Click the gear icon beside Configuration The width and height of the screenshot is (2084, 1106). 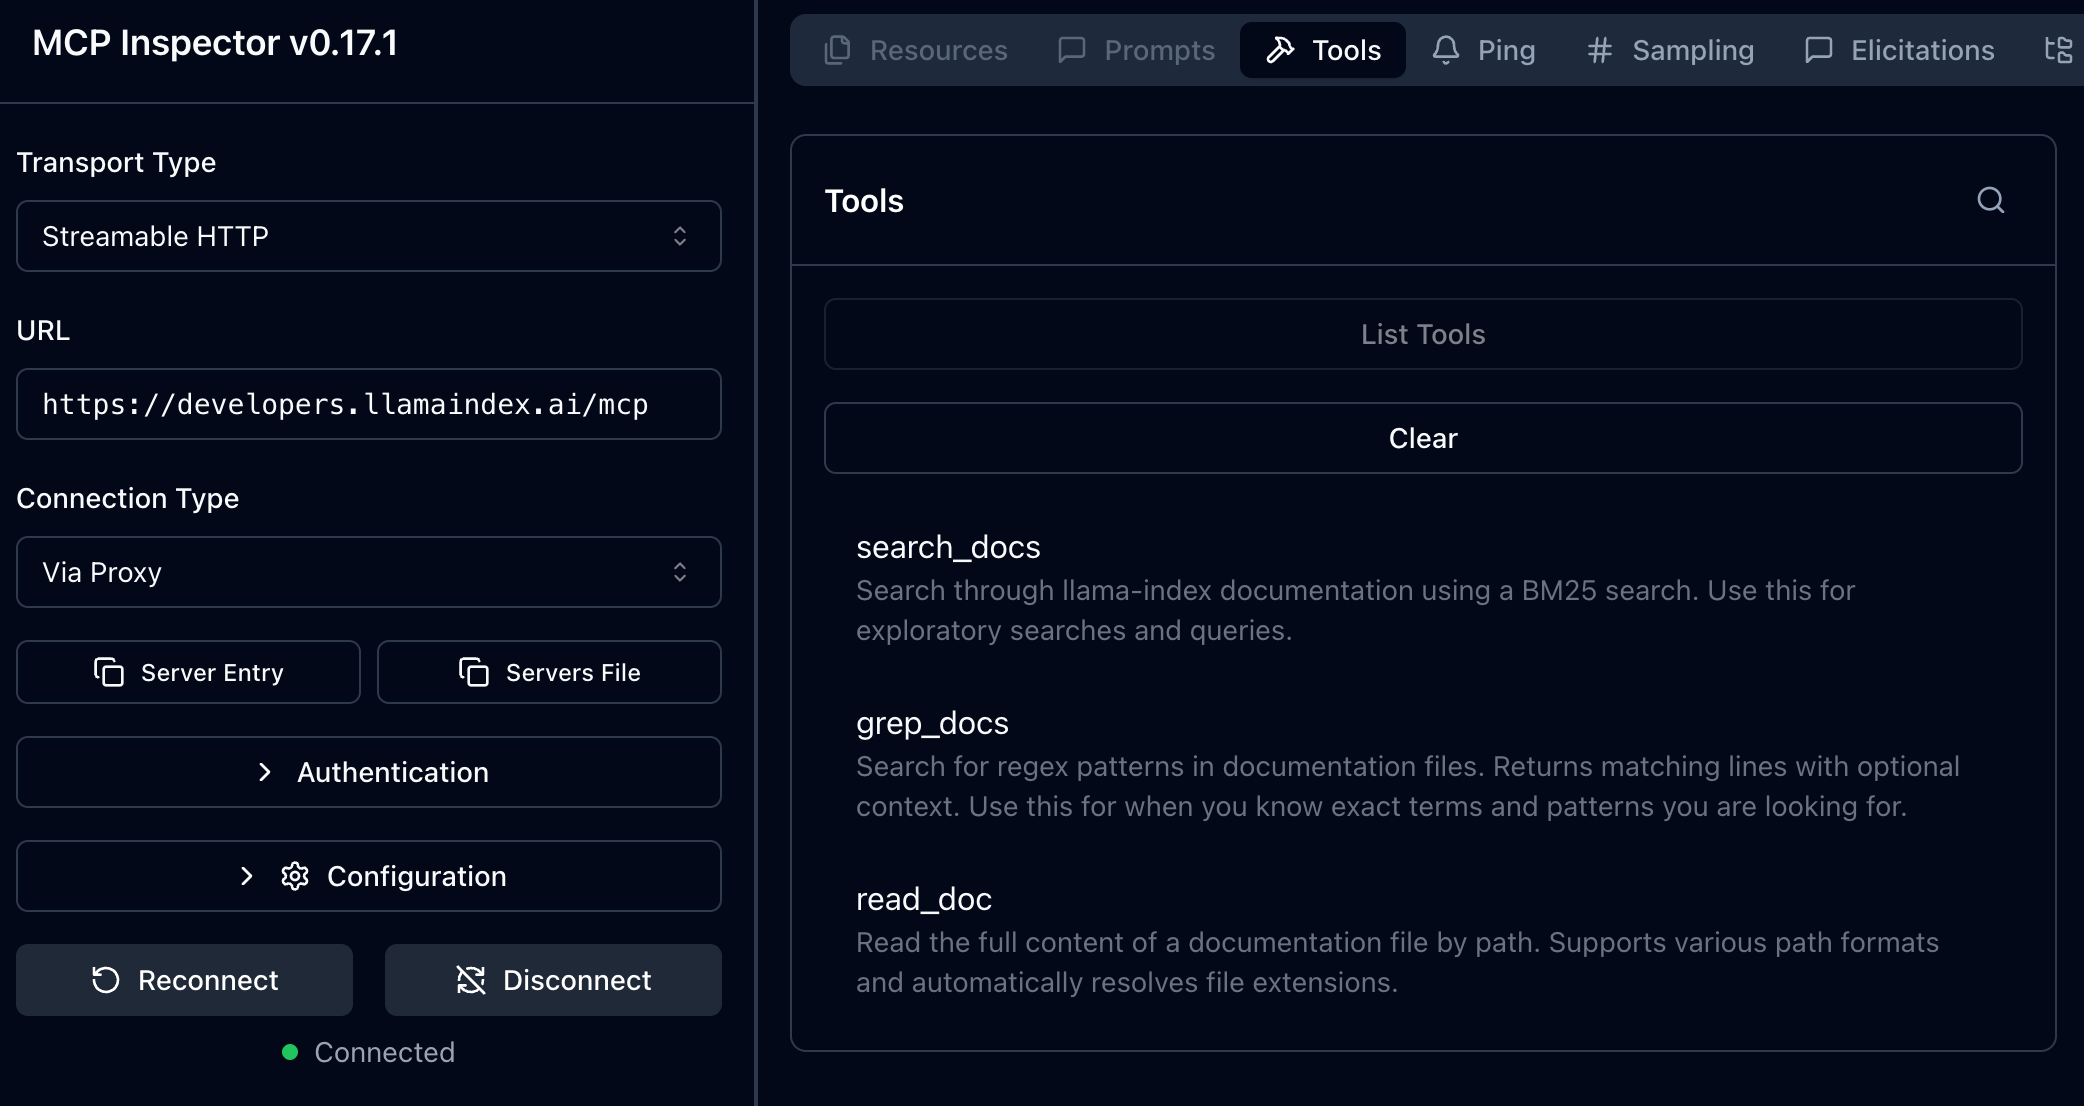[x=295, y=876]
